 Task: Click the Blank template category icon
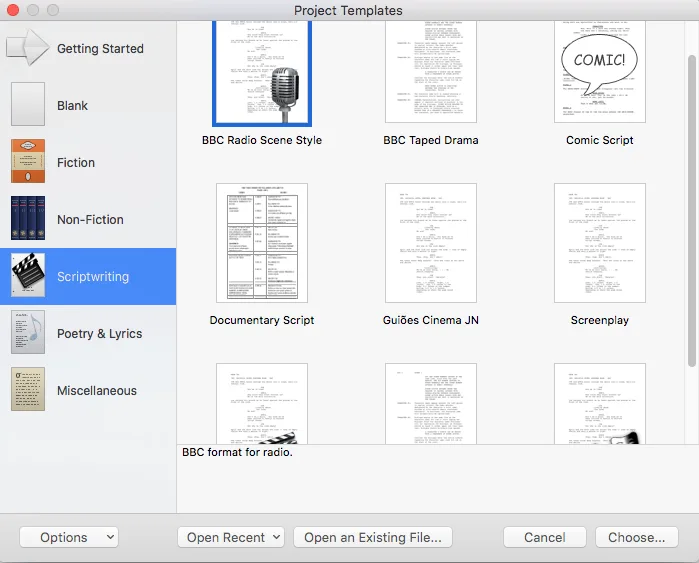coord(28,104)
